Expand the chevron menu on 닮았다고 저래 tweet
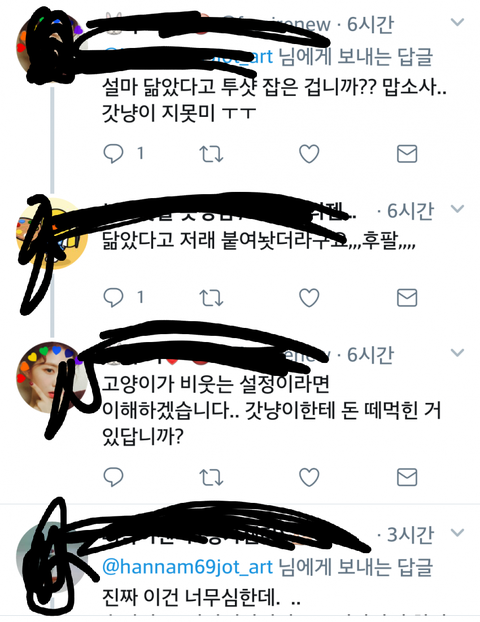 click(x=457, y=209)
